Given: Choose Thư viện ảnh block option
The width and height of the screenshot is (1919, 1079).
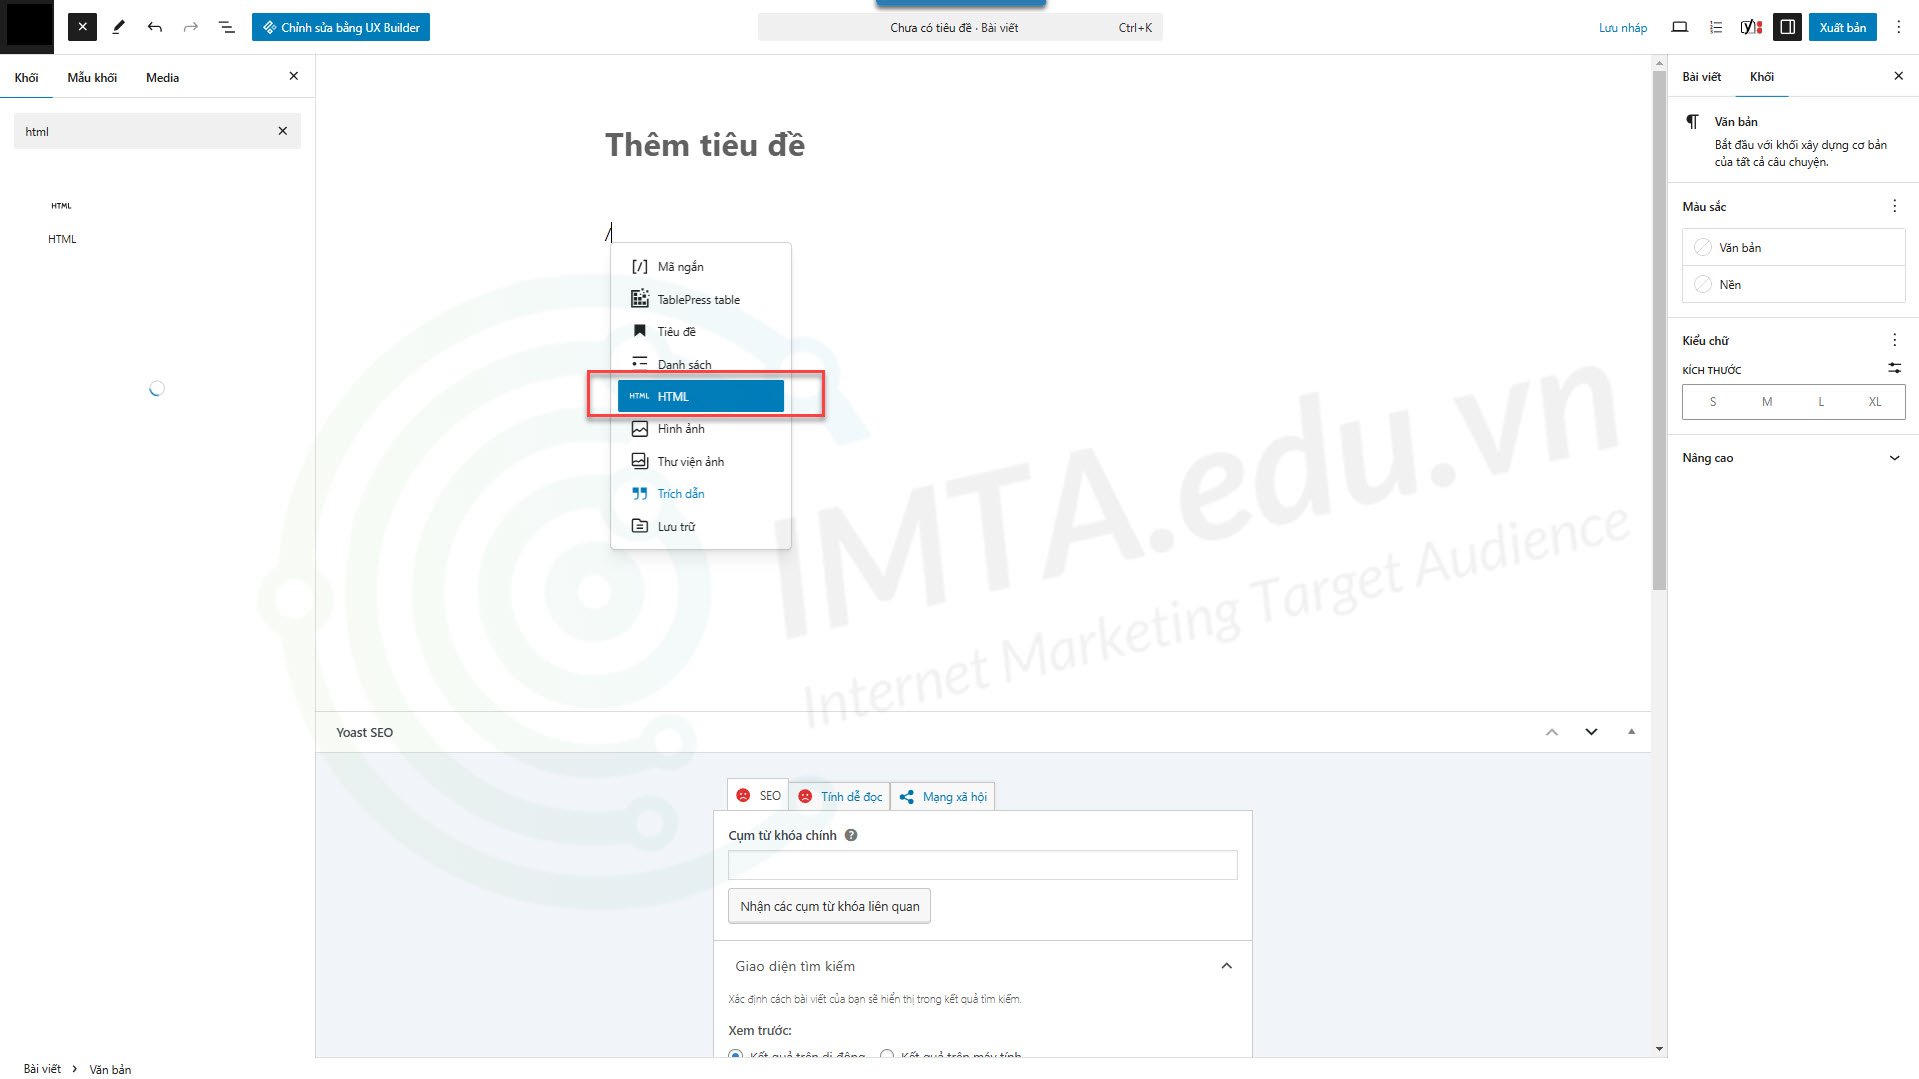Looking at the screenshot, I should [x=700, y=461].
